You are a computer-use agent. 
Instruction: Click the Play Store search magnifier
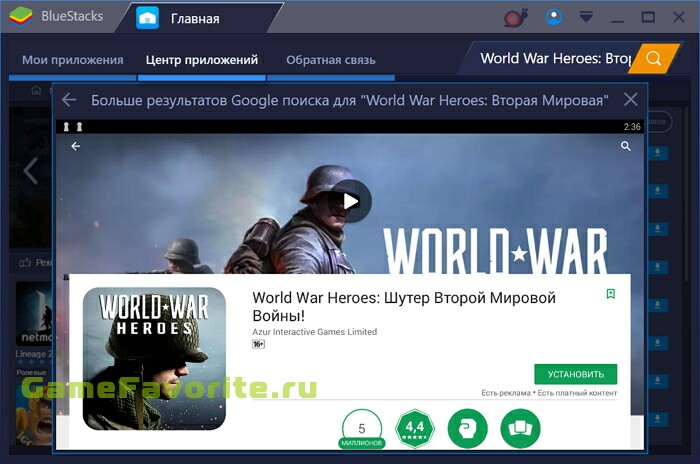(625, 146)
